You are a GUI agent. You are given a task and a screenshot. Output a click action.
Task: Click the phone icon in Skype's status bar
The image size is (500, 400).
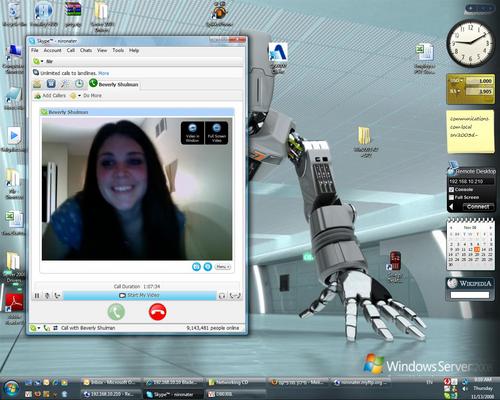pyautogui.click(x=46, y=328)
